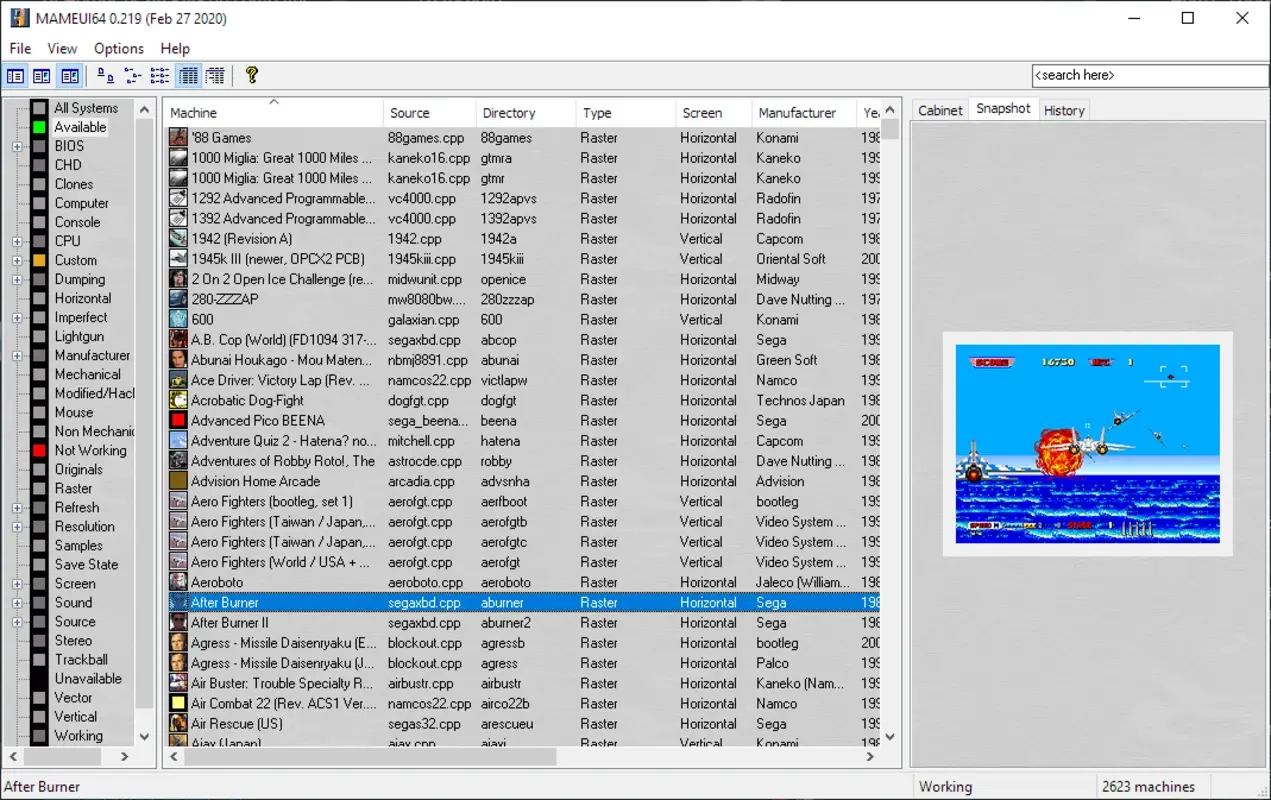The image size is (1271, 800).
Task: Click the search field at top right
Action: 1148,75
